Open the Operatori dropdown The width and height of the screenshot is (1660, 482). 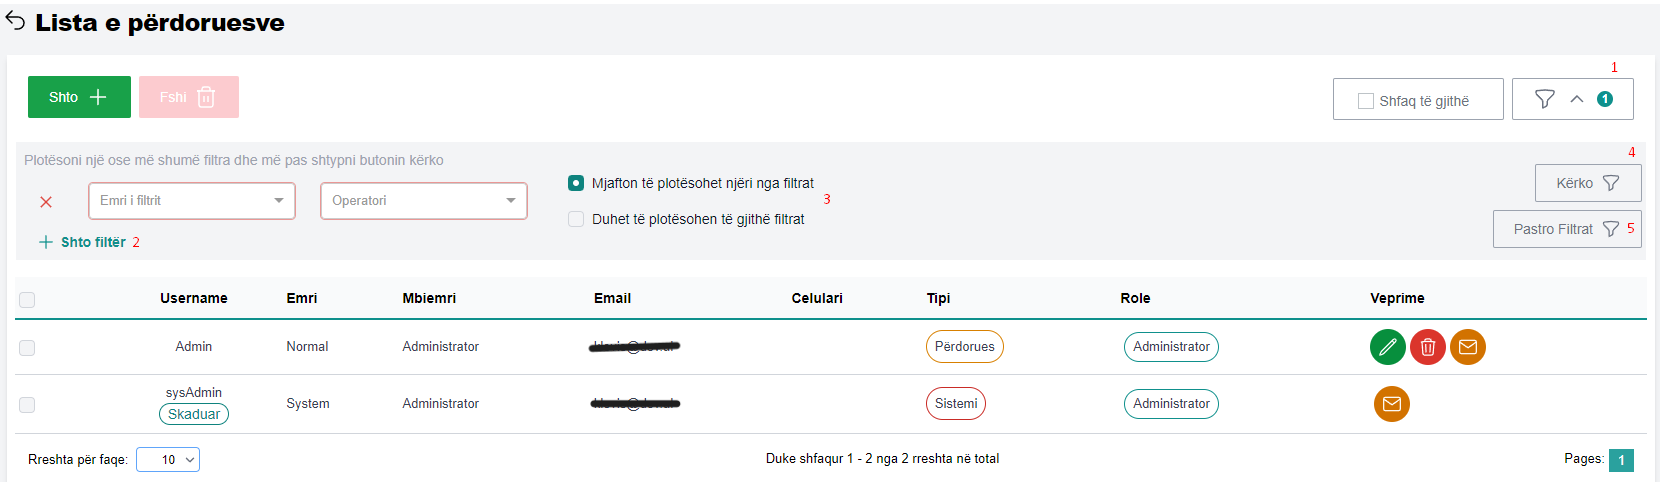(x=424, y=201)
